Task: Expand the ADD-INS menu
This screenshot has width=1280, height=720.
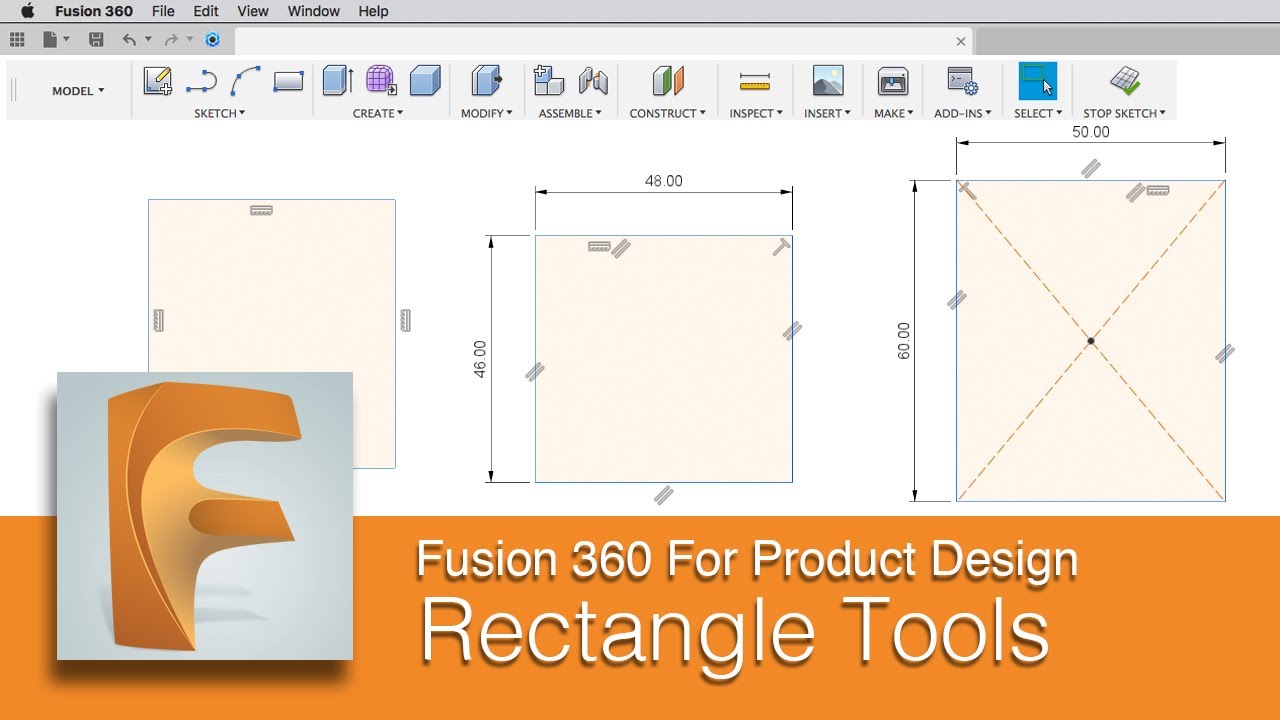Action: tap(962, 113)
